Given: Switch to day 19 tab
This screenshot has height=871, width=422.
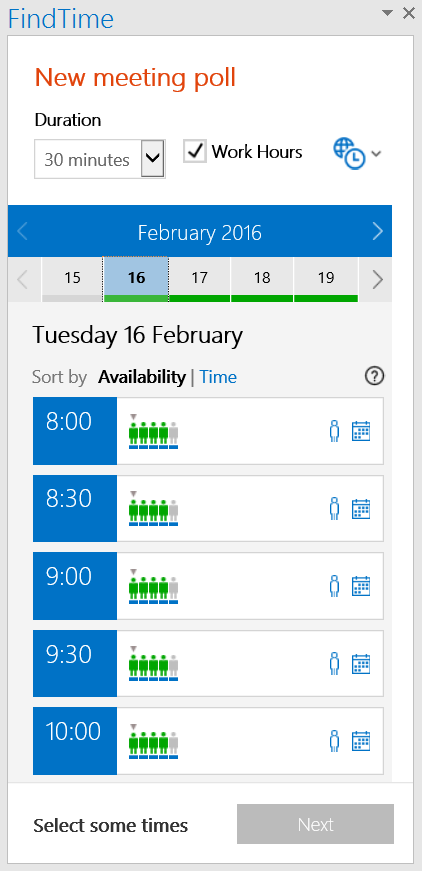Looking at the screenshot, I should (326, 279).
